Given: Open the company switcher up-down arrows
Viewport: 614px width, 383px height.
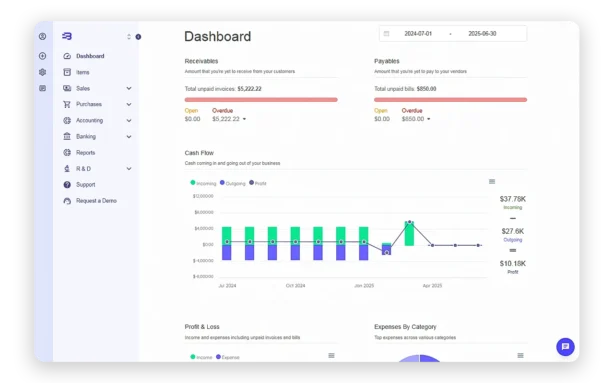Looking at the screenshot, I should click(129, 37).
